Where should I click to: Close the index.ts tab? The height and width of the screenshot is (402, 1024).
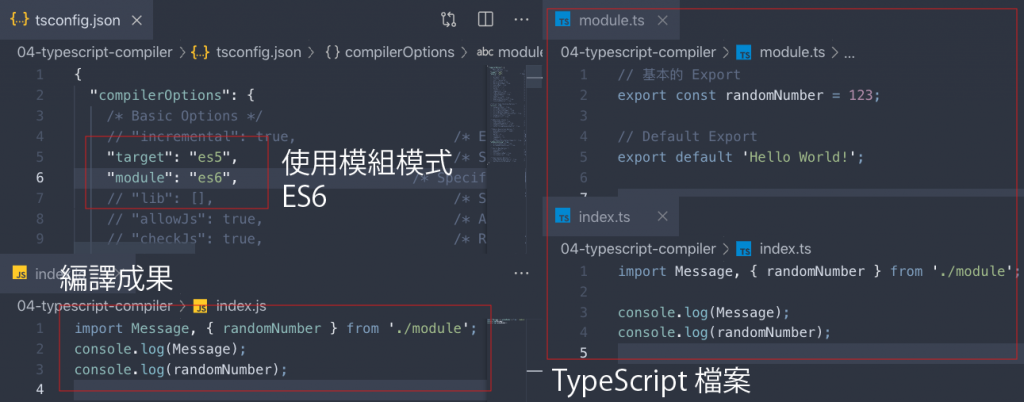(662, 217)
